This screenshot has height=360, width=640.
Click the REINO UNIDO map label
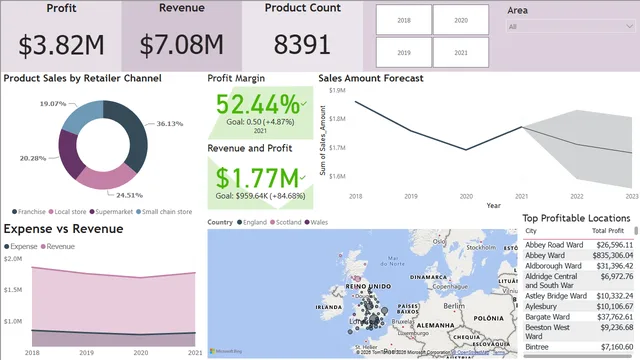tap(368, 287)
